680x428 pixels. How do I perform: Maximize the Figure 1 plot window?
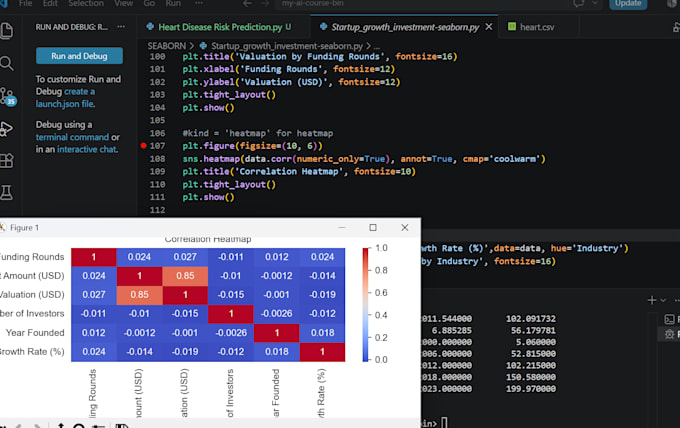point(373,228)
